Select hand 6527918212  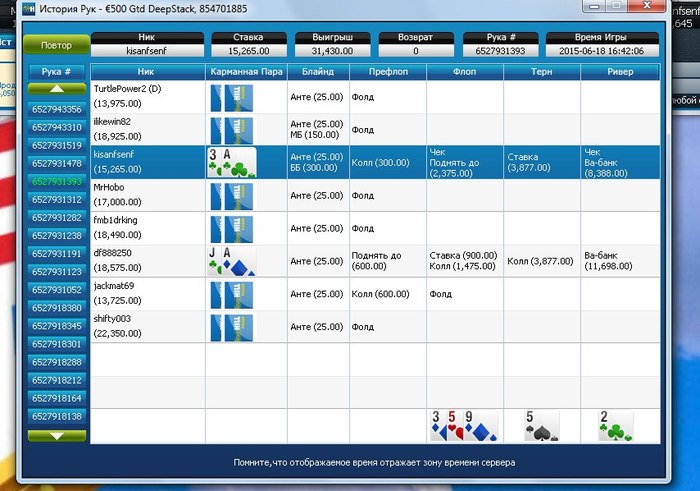pos(57,380)
